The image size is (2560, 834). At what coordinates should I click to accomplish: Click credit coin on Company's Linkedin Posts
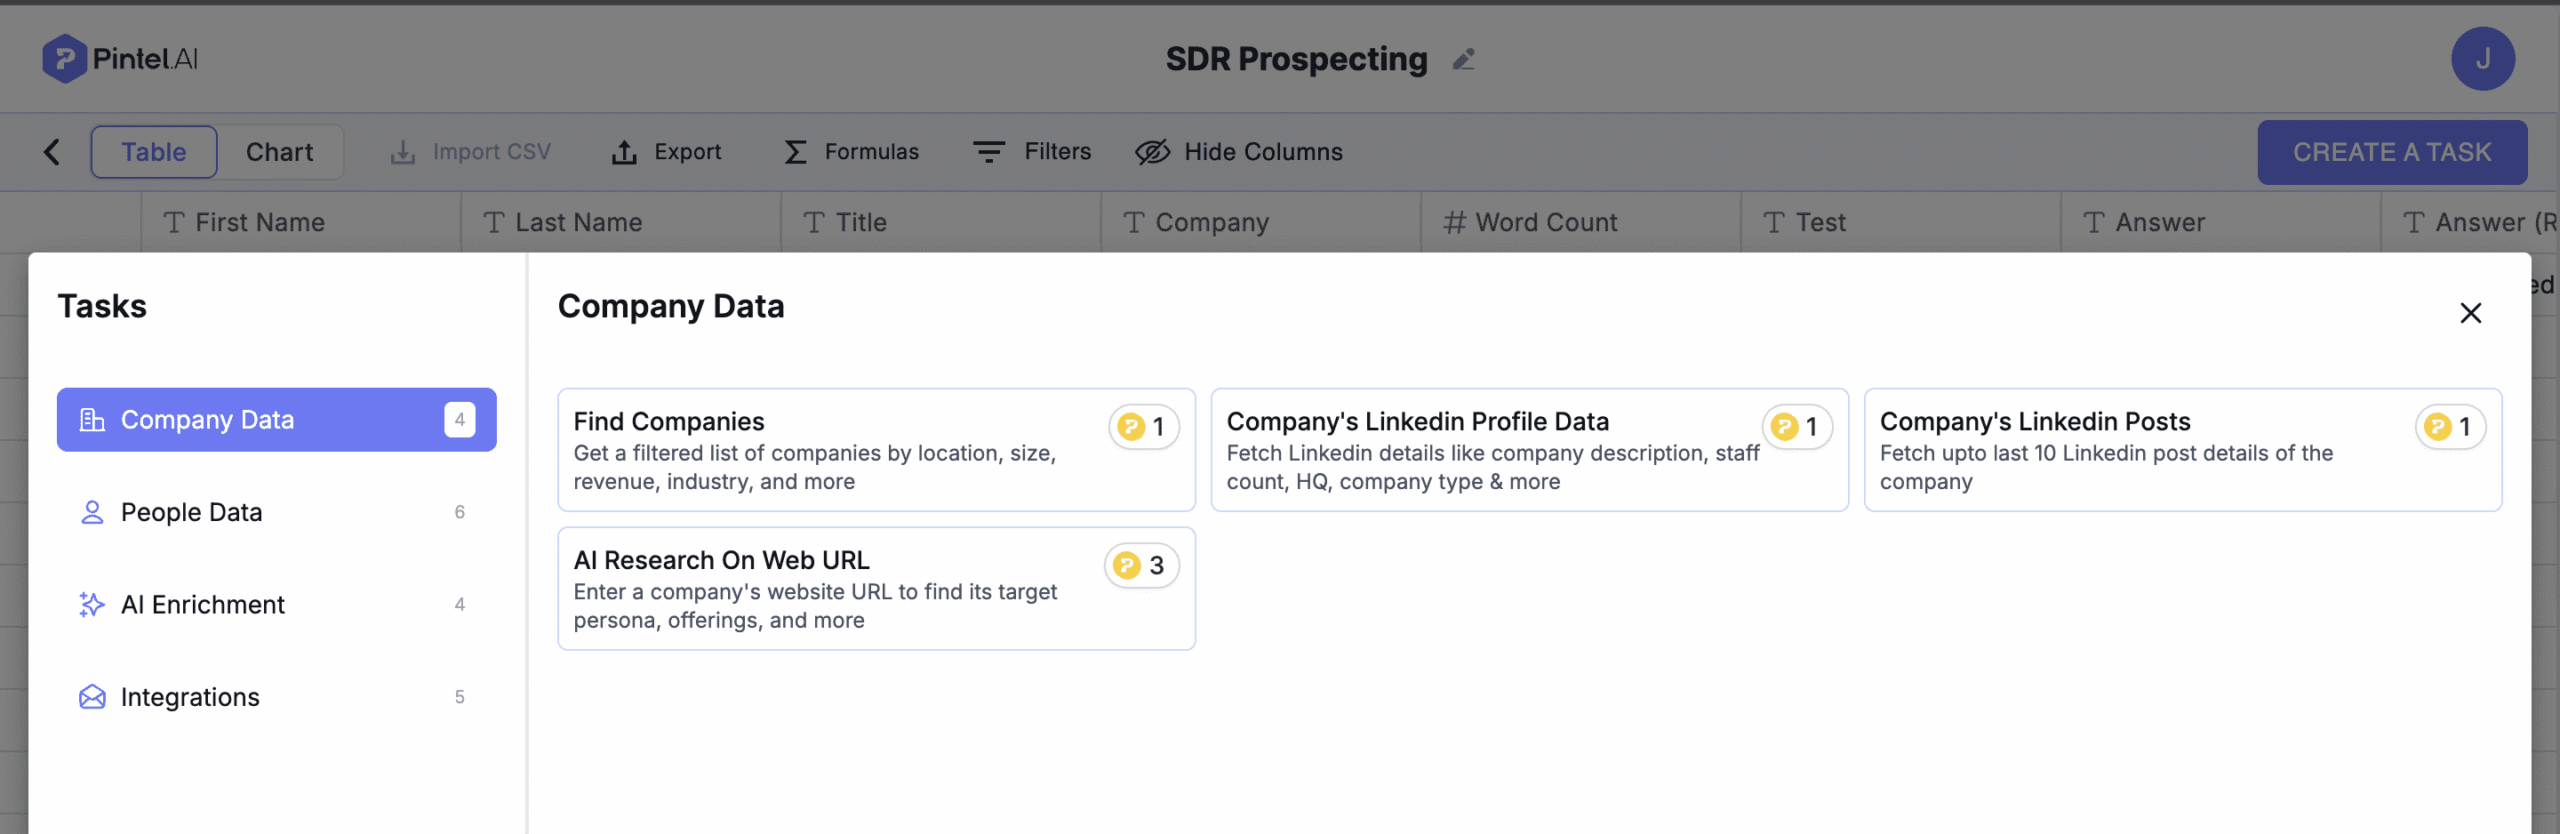click(x=2437, y=427)
